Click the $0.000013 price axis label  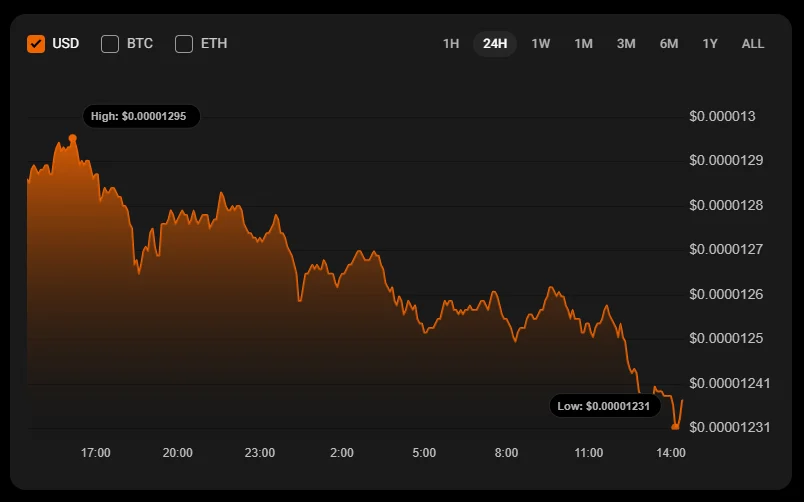coord(723,117)
